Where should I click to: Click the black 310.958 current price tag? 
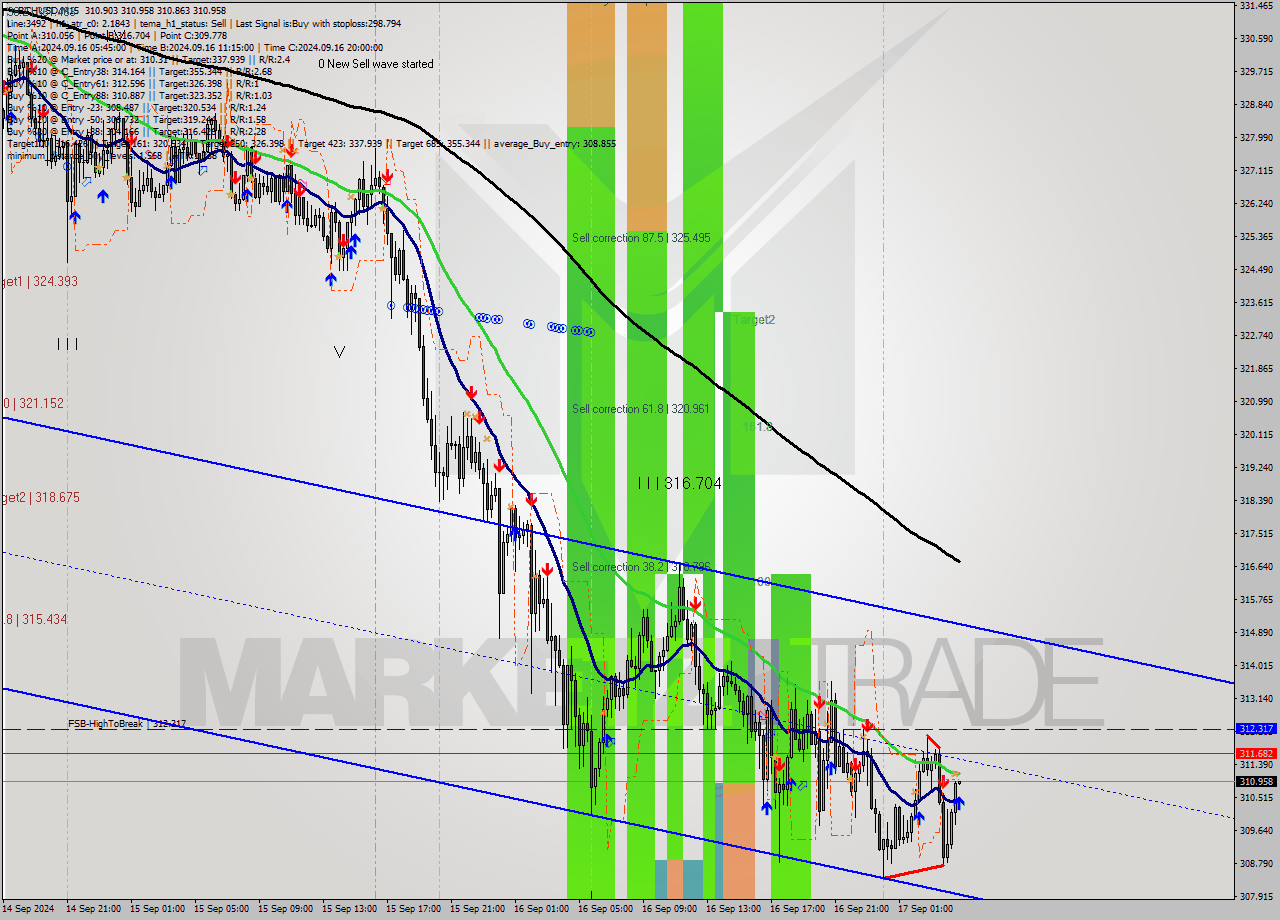coord(1256,781)
